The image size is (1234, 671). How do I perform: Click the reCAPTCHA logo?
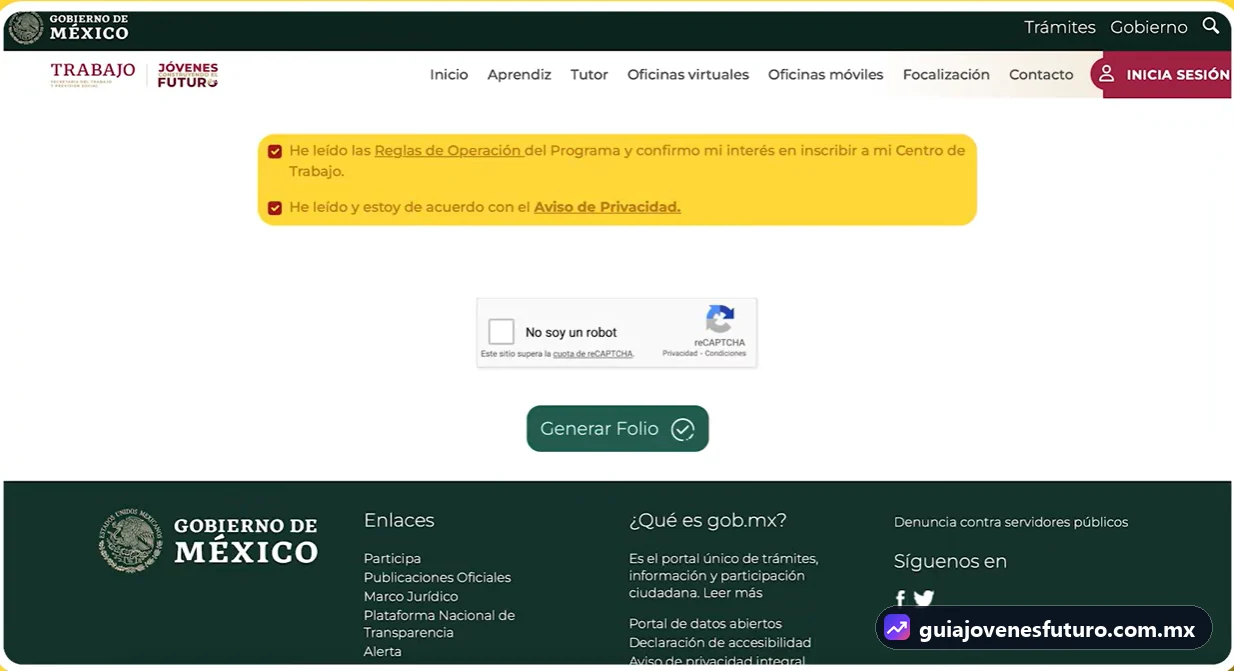(x=720, y=320)
